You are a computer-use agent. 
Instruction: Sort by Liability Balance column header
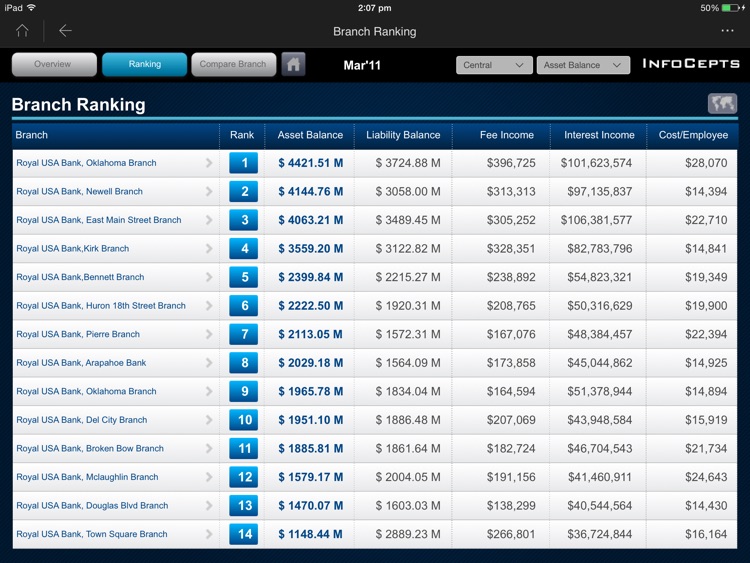click(403, 135)
